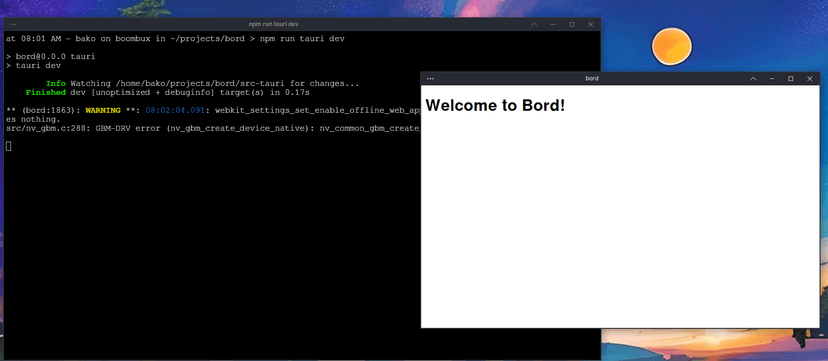Click the green Finished text in terminal

coord(45,92)
